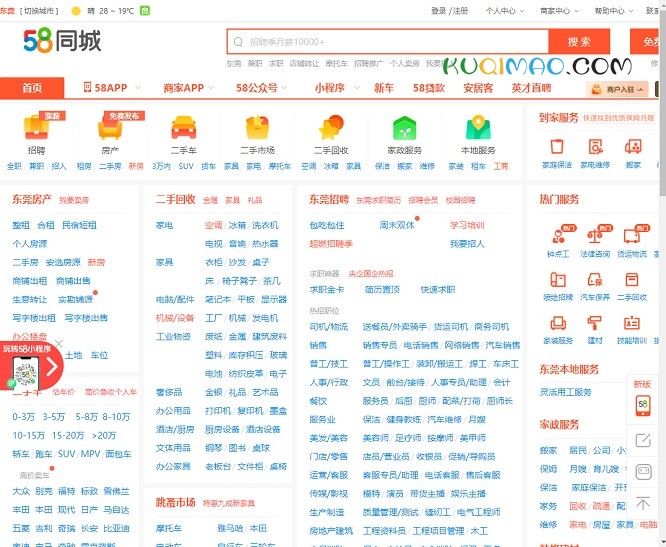The image size is (666, 547).
Task: Focus the search input field
Action: click(x=388, y=42)
